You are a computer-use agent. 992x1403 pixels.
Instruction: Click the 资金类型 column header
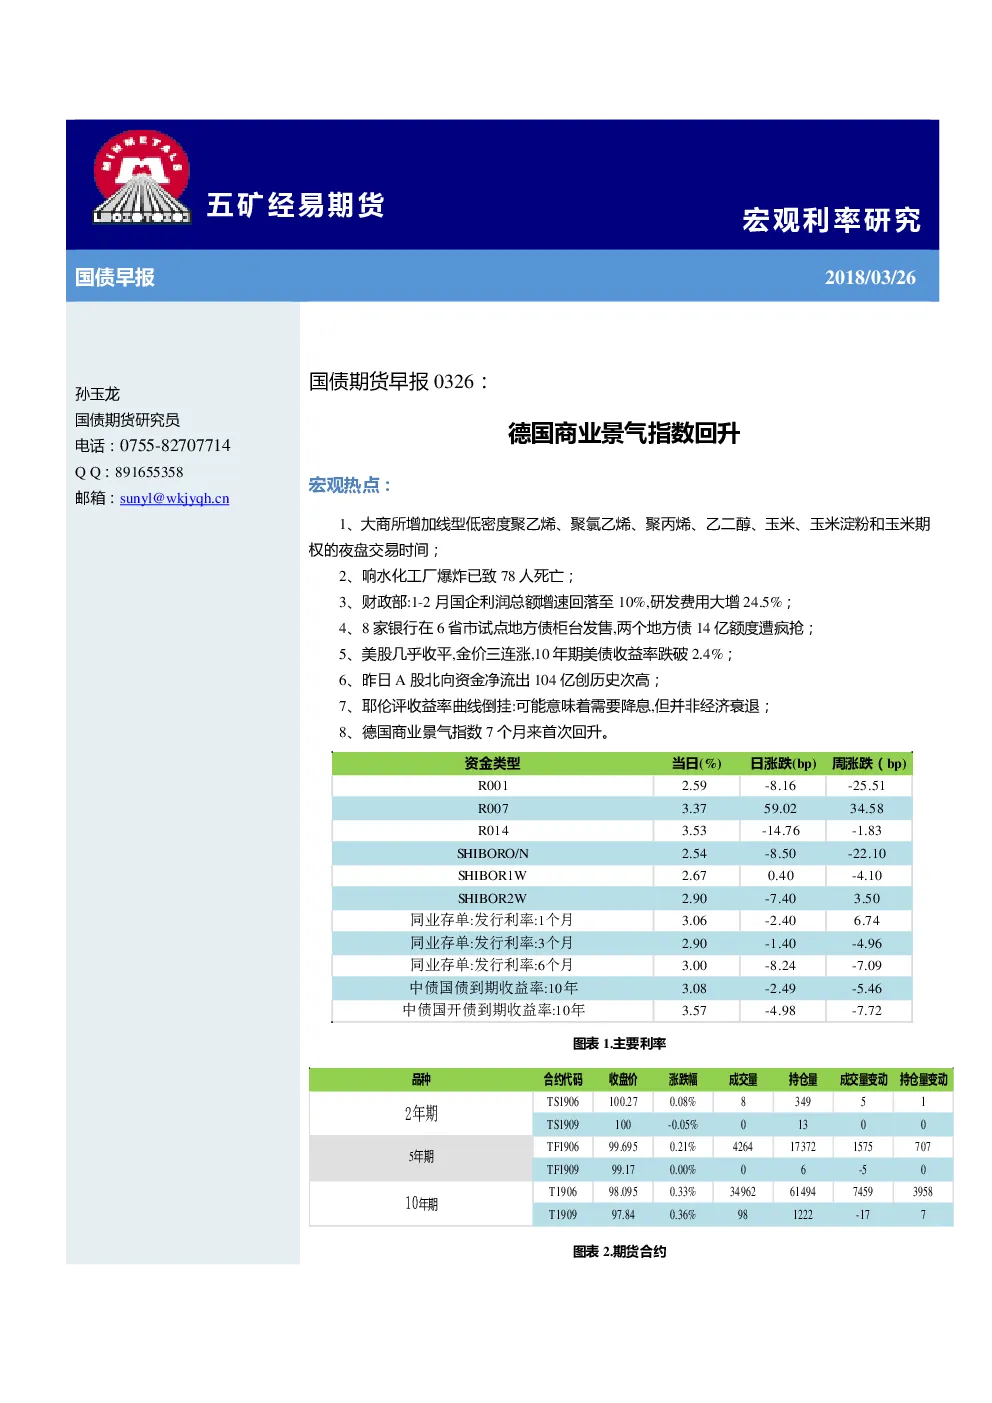[492, 763]
